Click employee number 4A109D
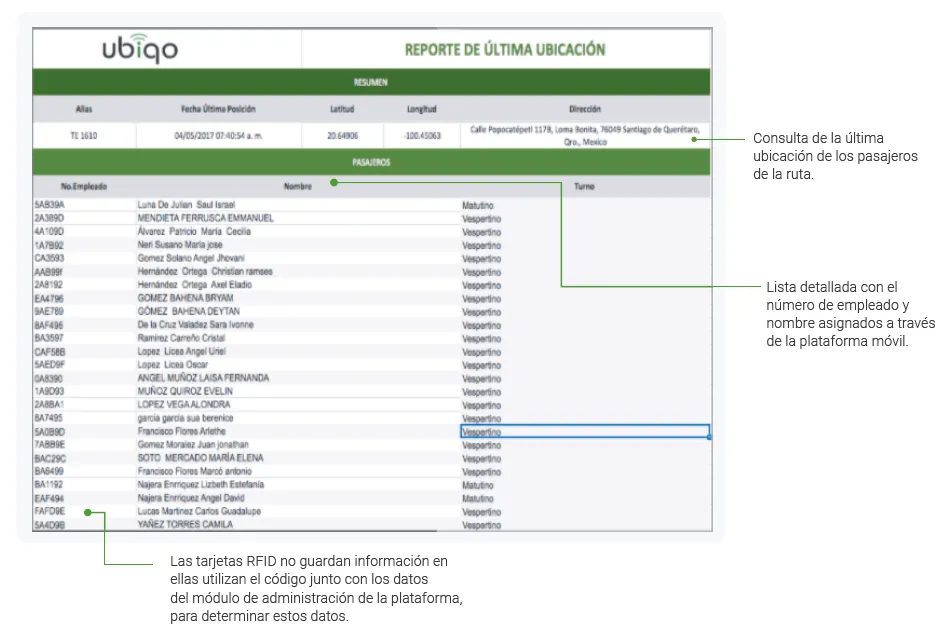The image size is (949, 630). [x=50, y=232]
